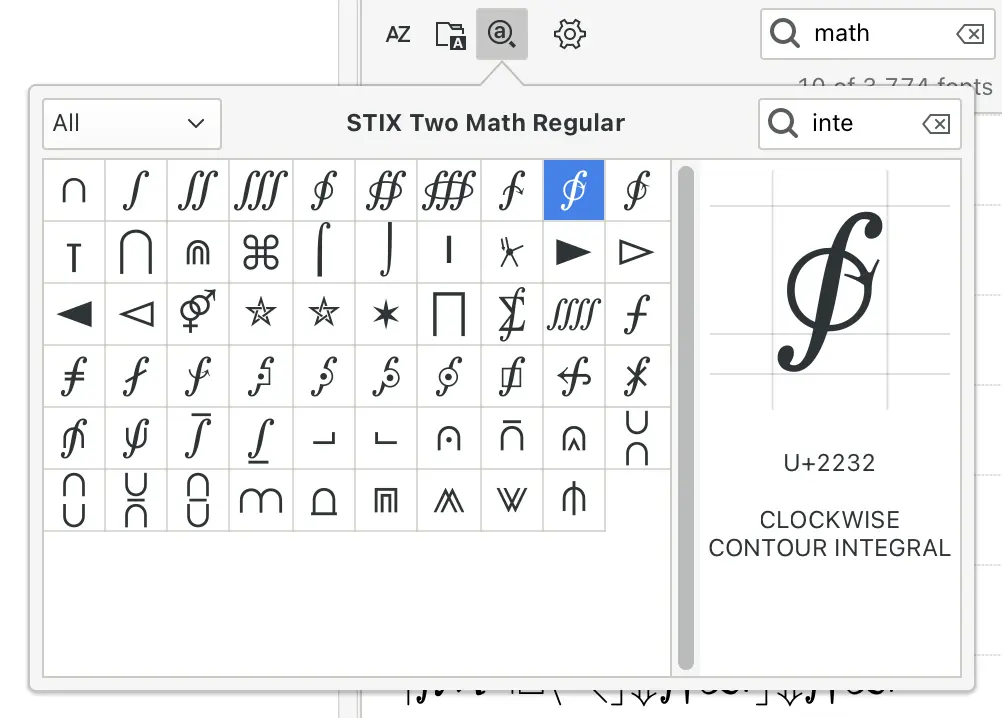Image resolution: width=1002 pixels, height=718 pixels.
Task: Pick the interlocked male and female sign glyph
Action: (198, 314)
